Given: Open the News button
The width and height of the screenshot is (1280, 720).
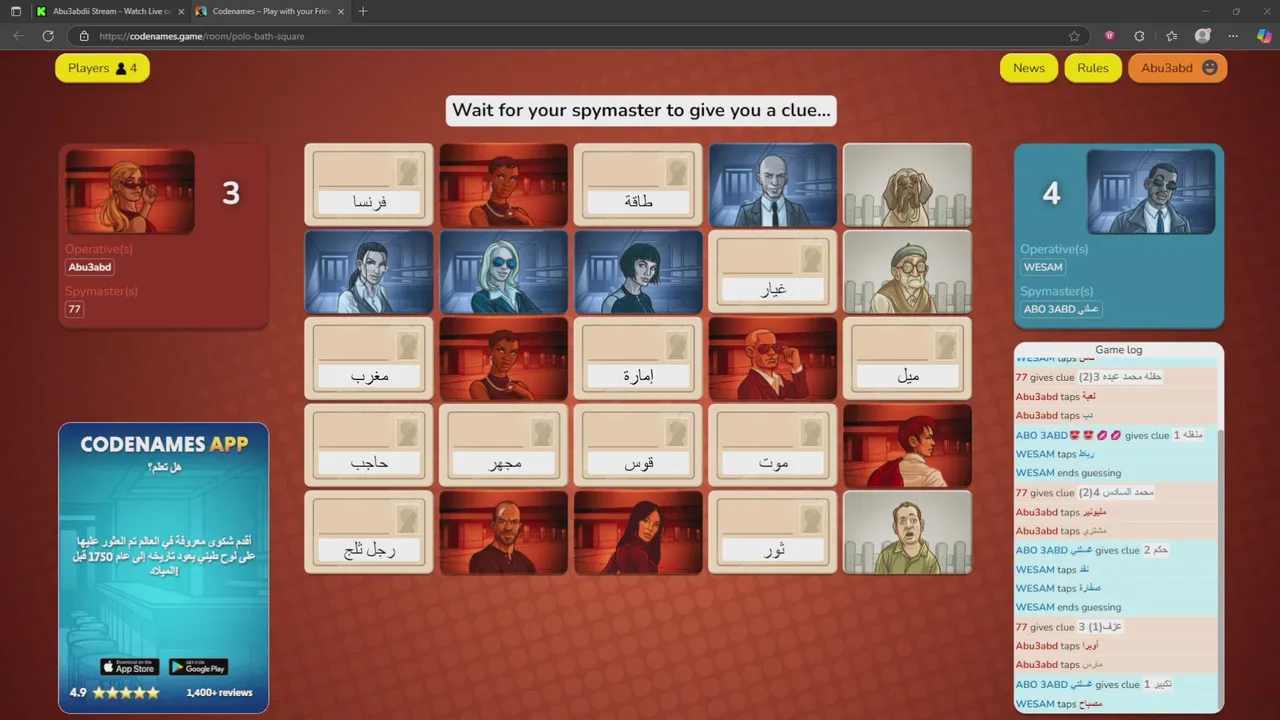Looking at the screenshot, I should click(x=1028, y=68).
